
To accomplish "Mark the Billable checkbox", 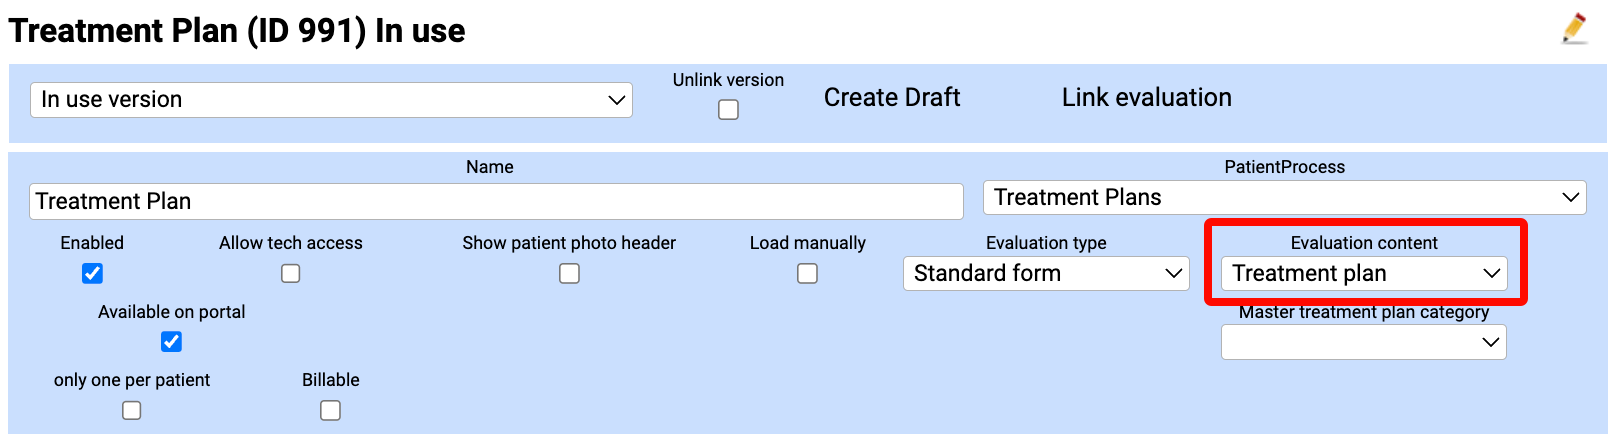I will pos(330,410).
